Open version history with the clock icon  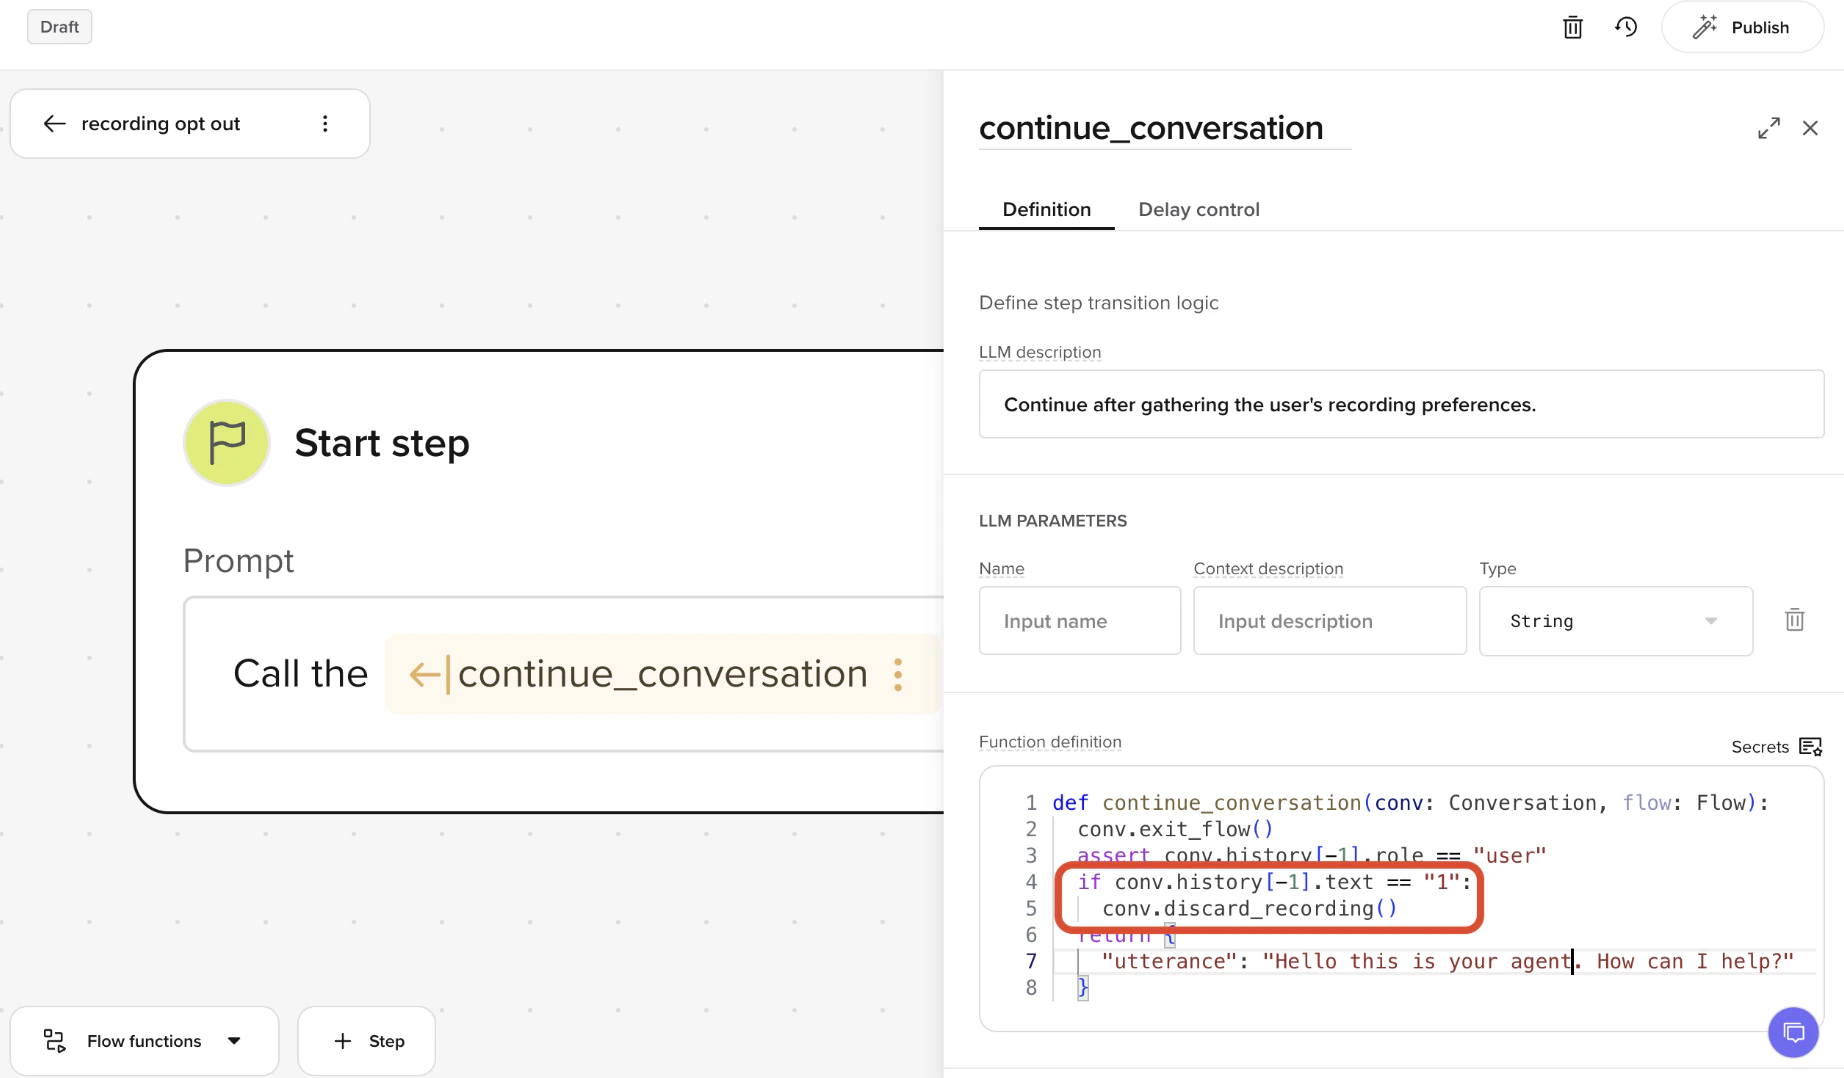point(1626,27)
